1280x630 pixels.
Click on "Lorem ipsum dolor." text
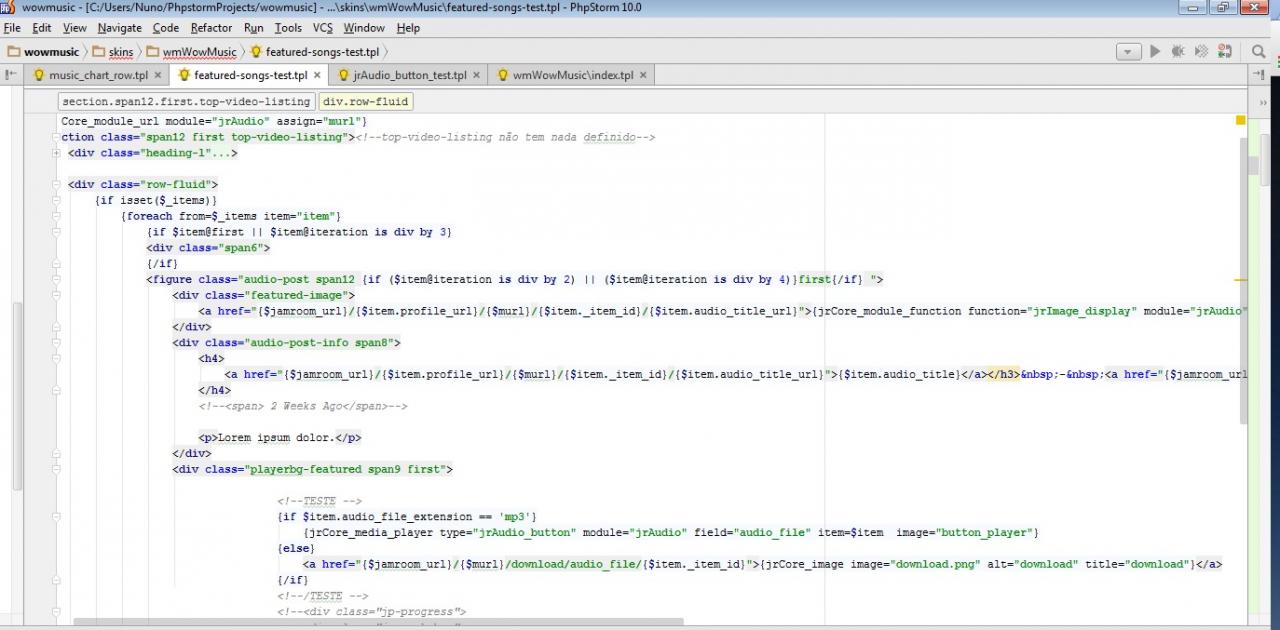[277, 437]
